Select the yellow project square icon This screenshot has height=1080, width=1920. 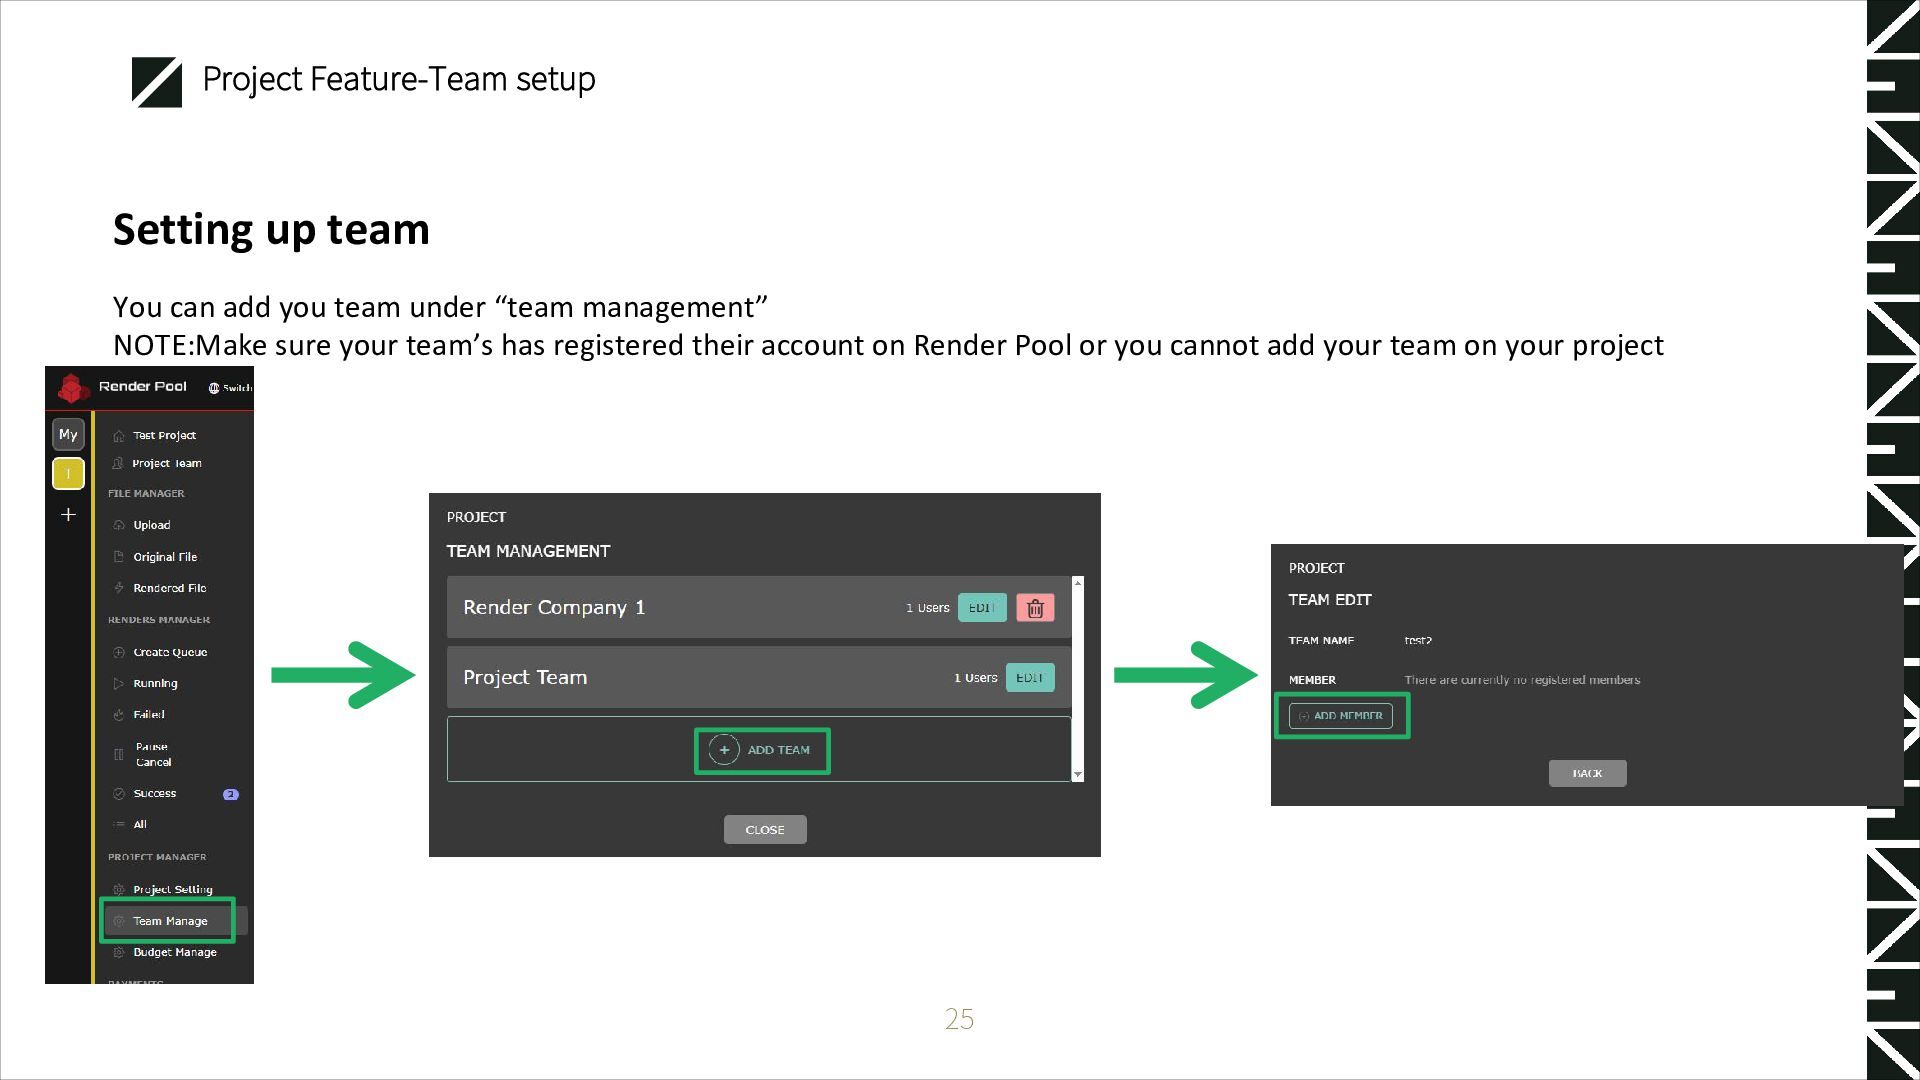(x=68, y=474)
